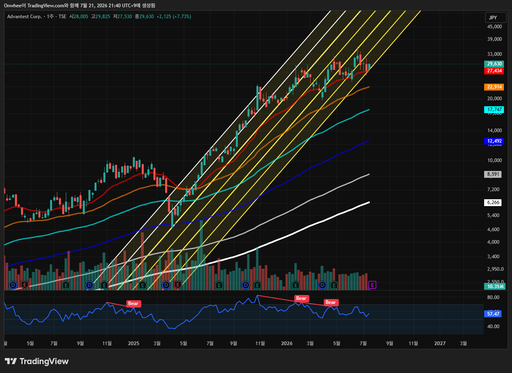Click the +2,125 (+7.73%) change value
512x373 pixels.
pos(174,16)
